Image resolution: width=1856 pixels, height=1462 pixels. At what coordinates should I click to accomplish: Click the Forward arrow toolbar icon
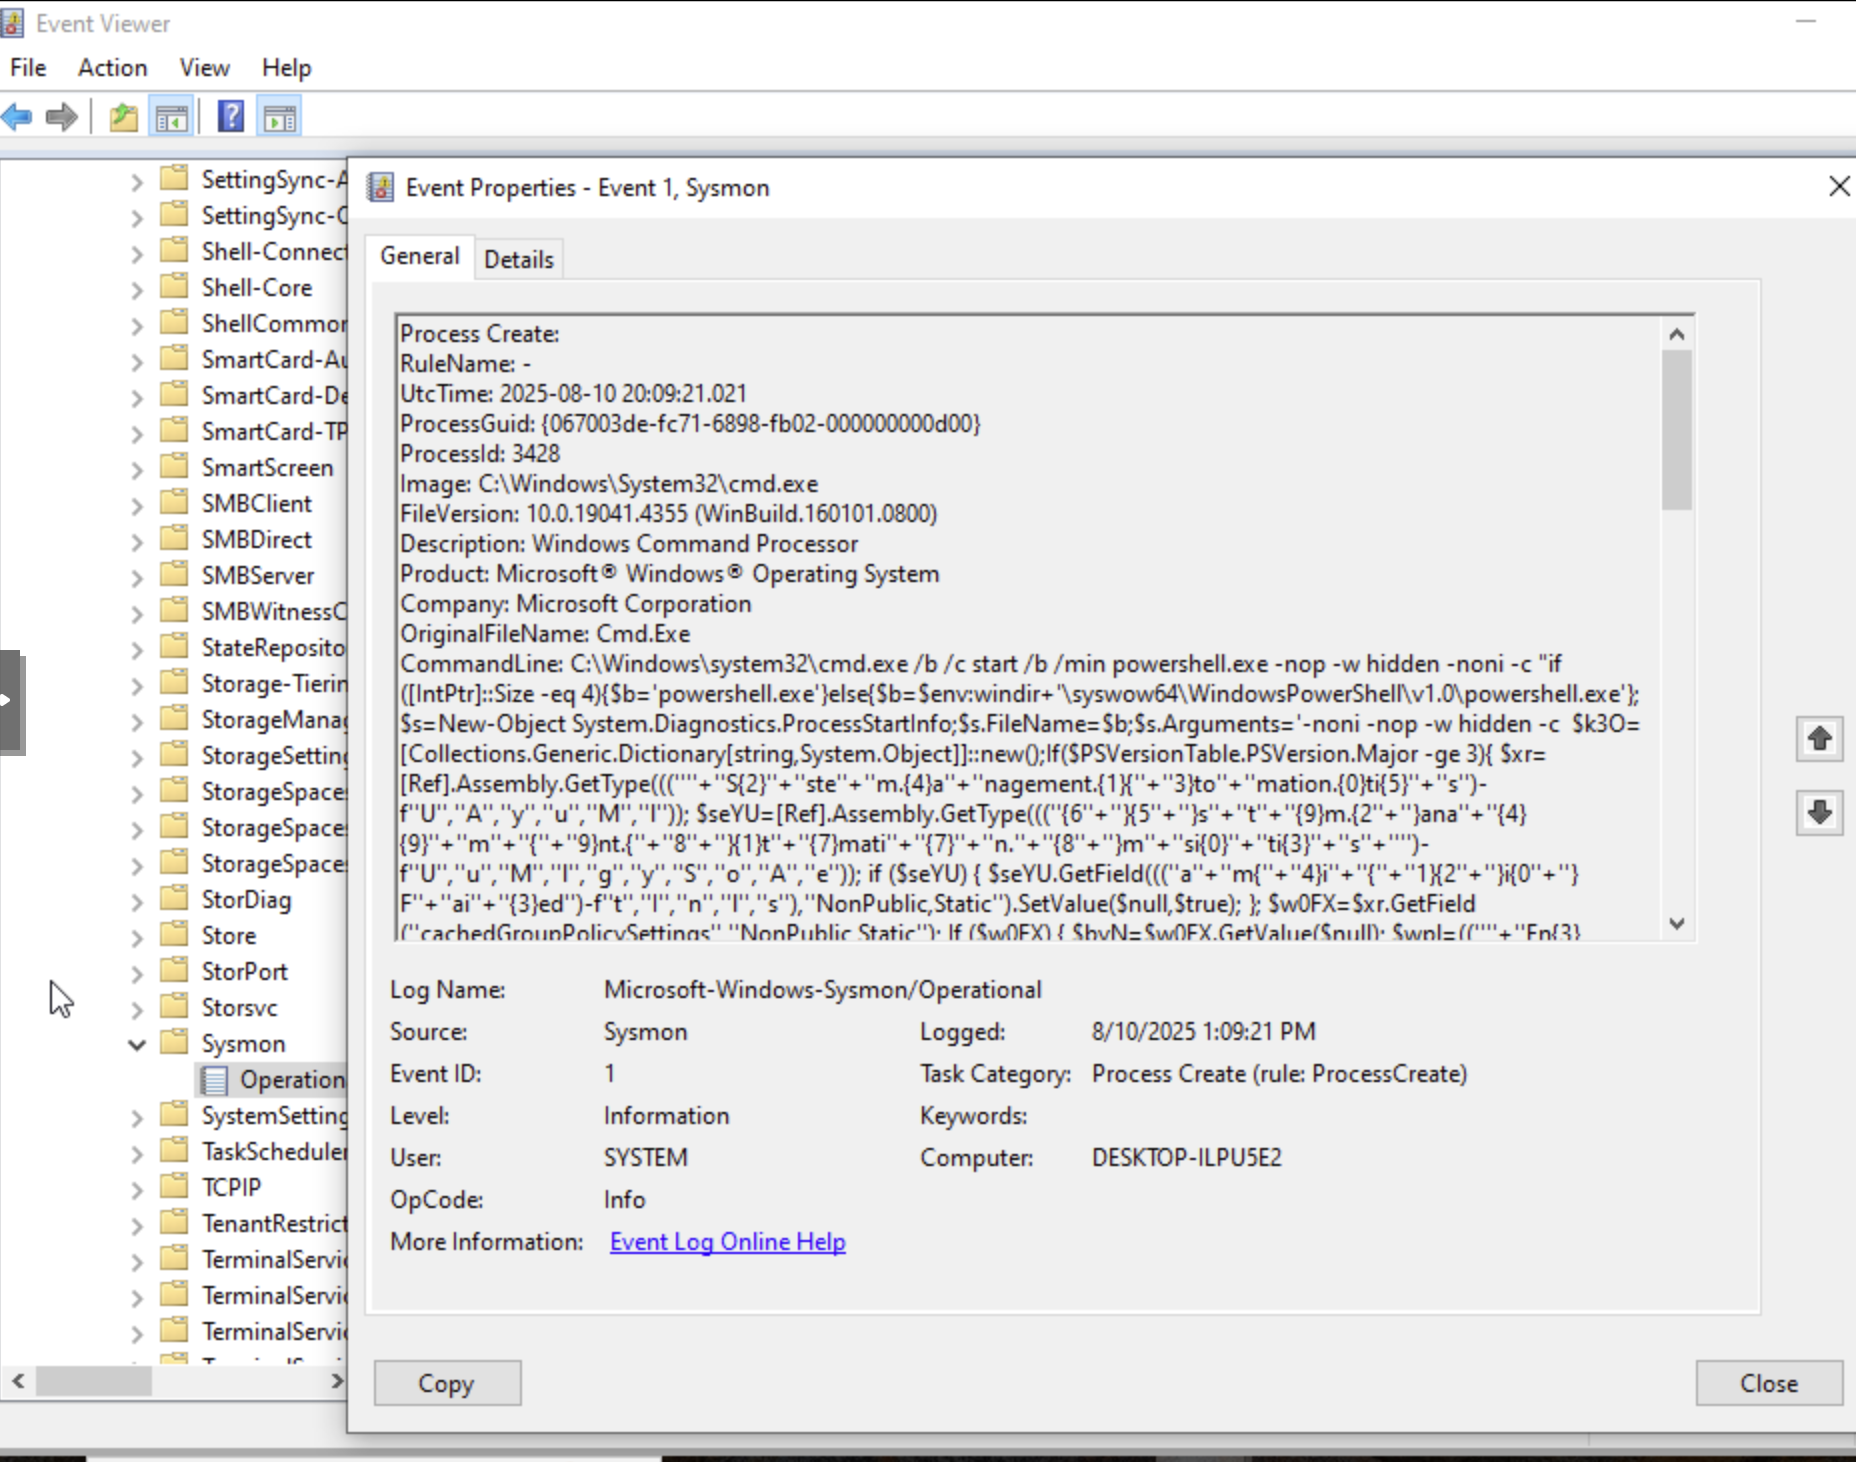(x=62, y=118)
